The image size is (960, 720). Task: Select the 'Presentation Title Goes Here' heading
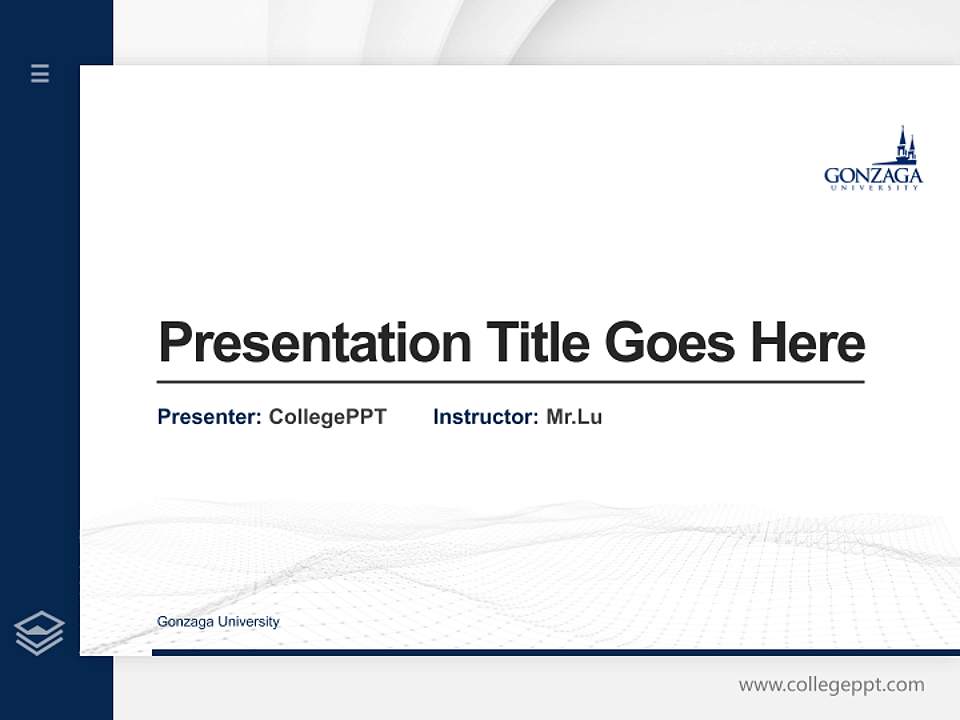[511, 343]
